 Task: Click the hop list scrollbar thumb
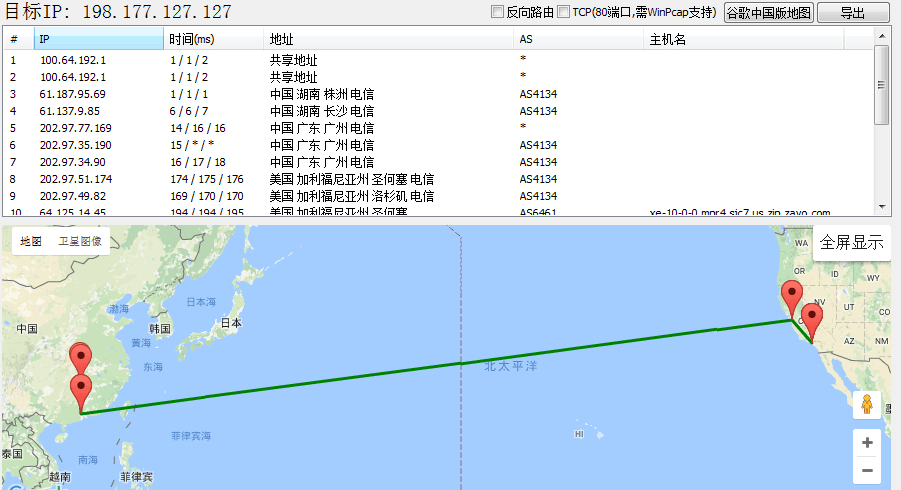click(881, 85)
